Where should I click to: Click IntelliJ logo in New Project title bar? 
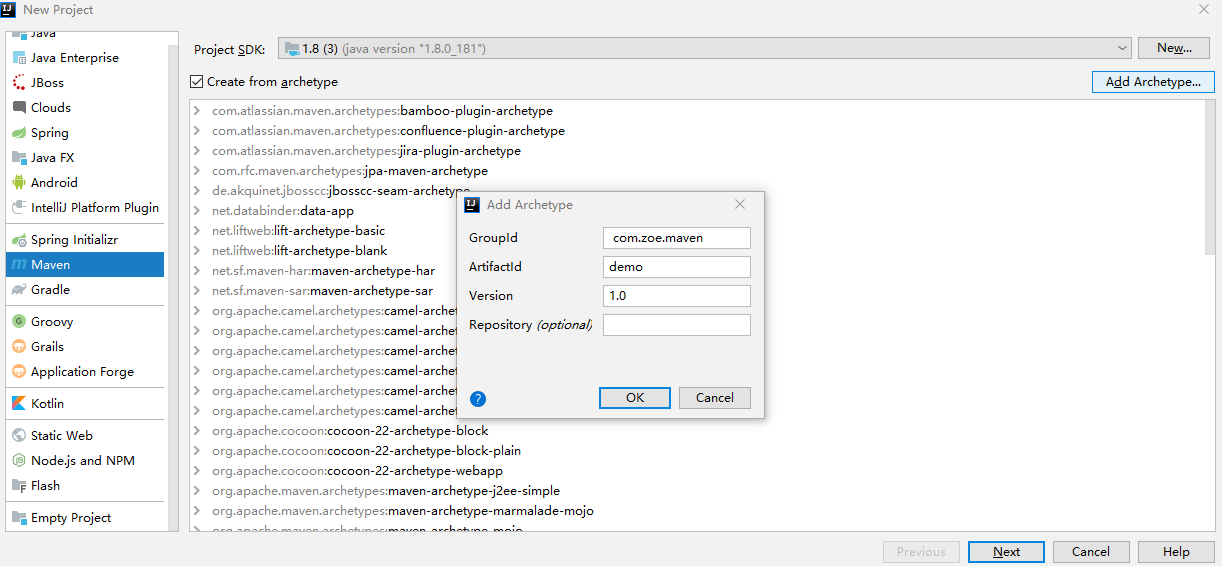coord(9,9)
